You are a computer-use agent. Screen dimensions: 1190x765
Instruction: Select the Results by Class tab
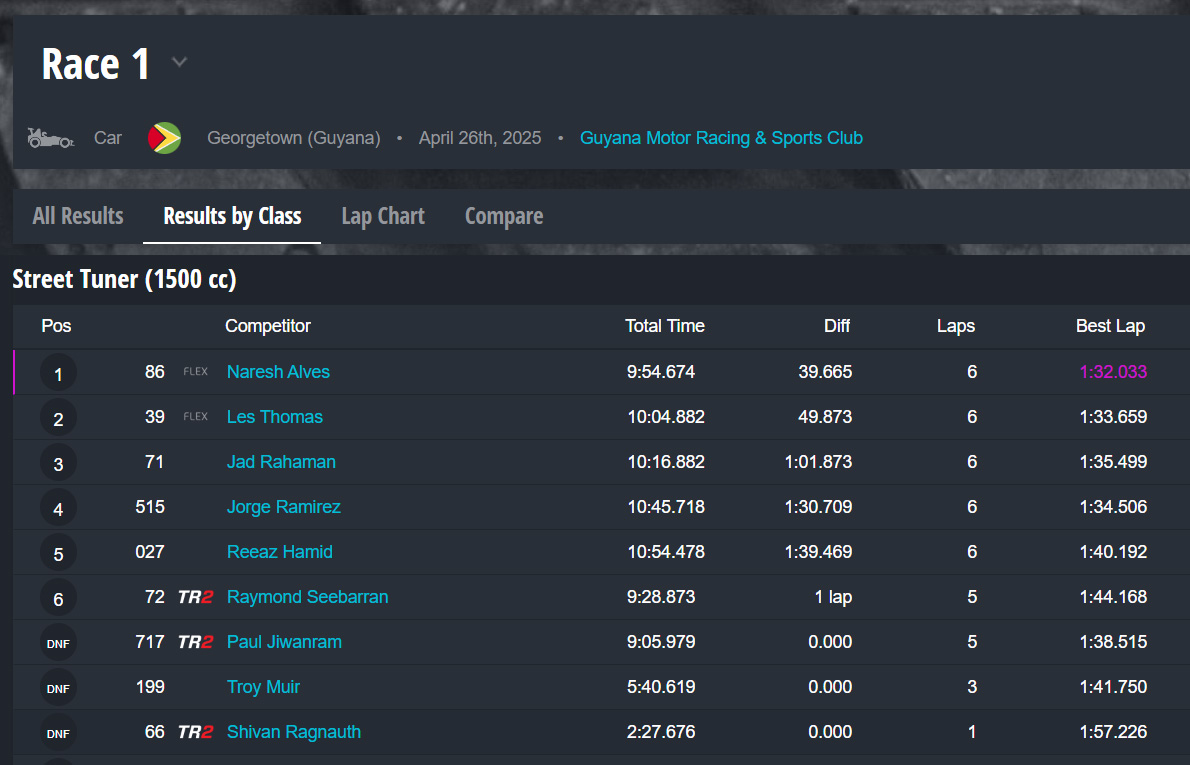[232, 216]
